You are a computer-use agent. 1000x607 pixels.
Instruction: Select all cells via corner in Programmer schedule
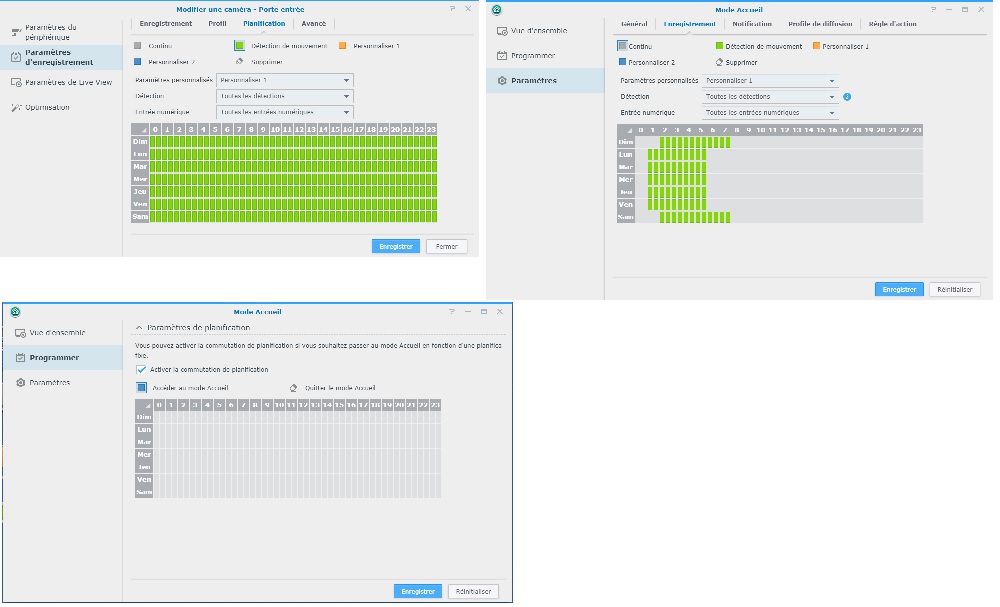point(144,405)
